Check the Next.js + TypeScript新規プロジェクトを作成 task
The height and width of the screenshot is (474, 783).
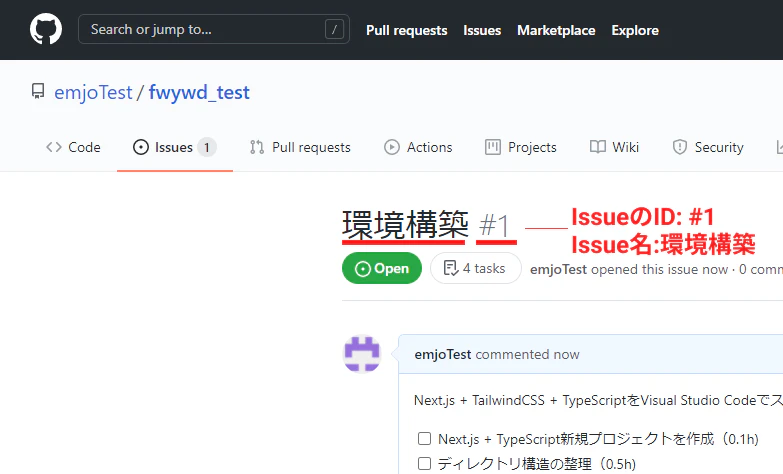click(424, 439)
